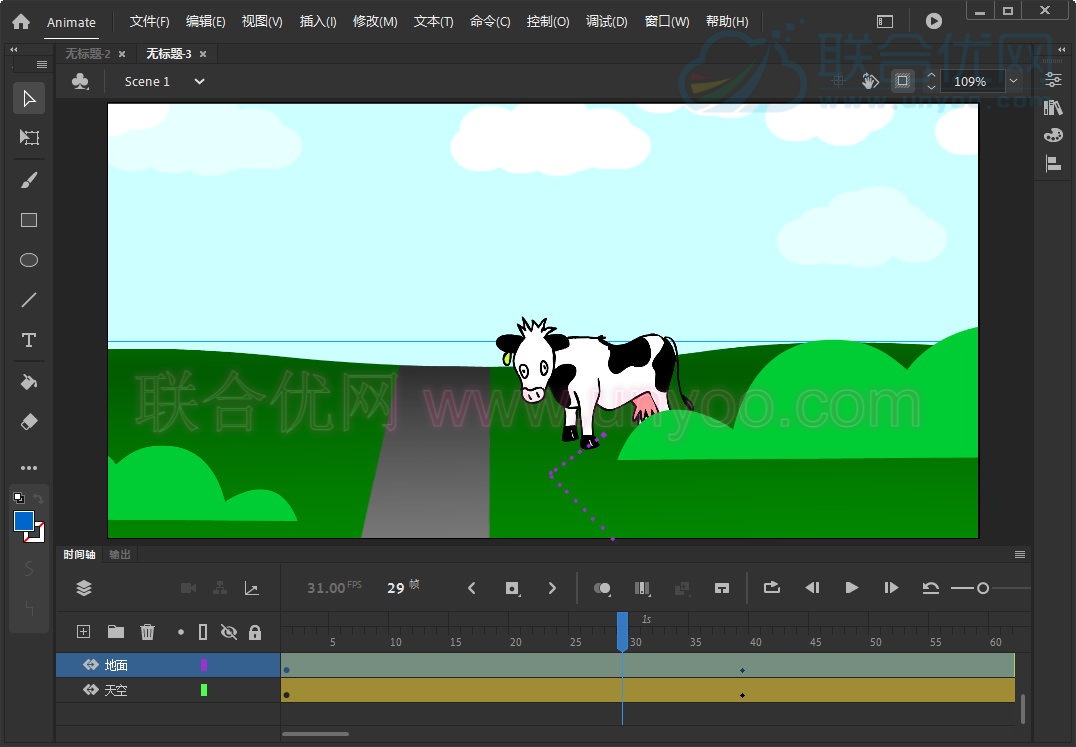Toggle hide all layers eye icon
This screenshot has height=747, width=1076.
[x=228, y=632]
